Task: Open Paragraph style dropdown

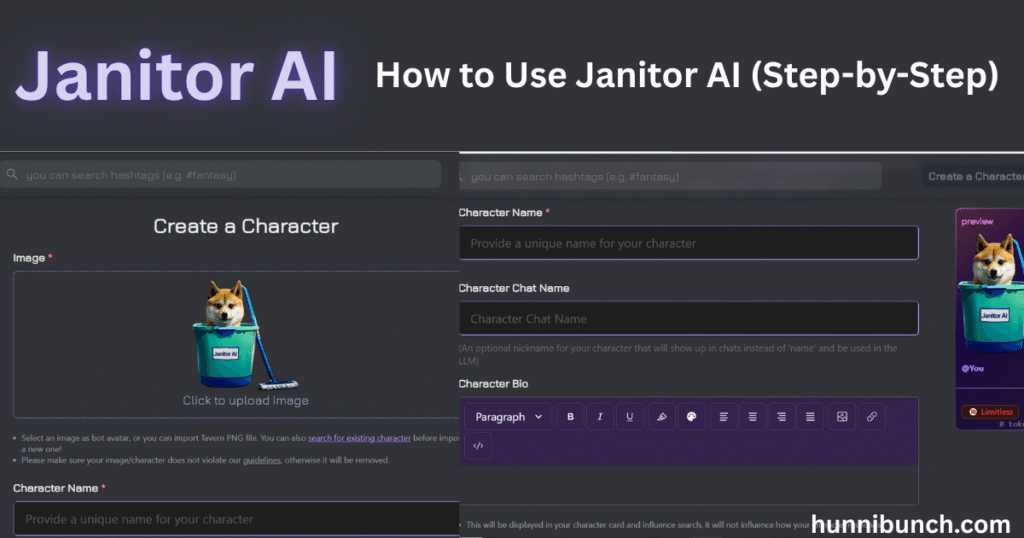Action: coord(508,417)
